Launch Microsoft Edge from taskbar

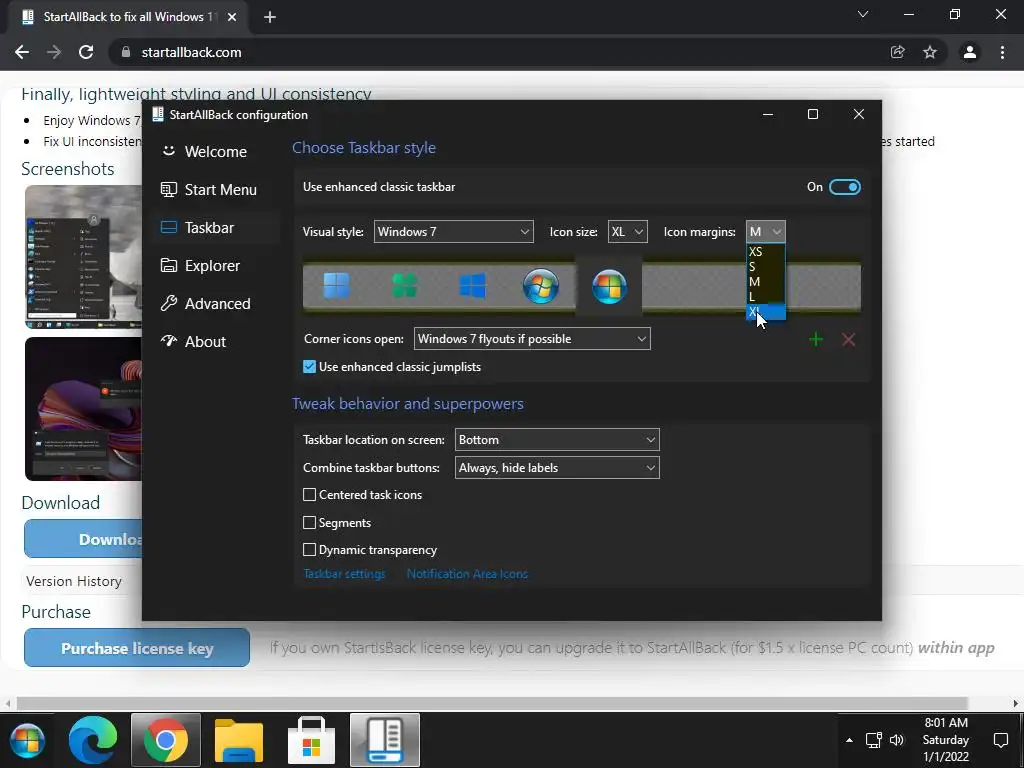tap(93, 741)
